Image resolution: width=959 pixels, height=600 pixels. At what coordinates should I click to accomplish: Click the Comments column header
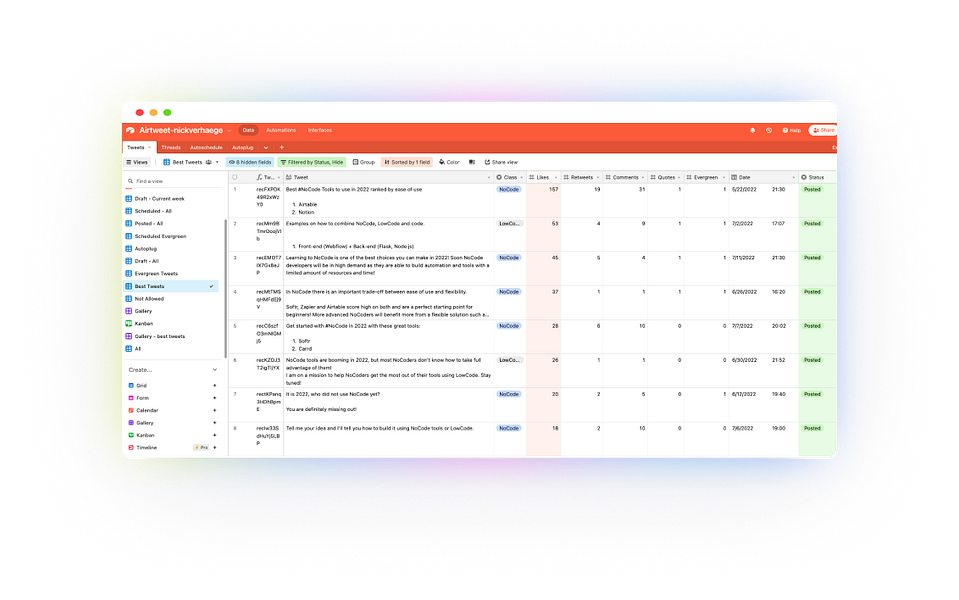(x=624, y=177)
